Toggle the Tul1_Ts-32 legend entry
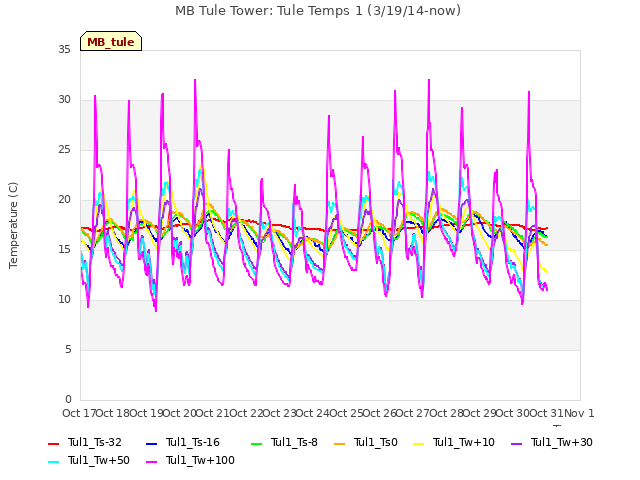Screen dimensions: 640x480 85,442
